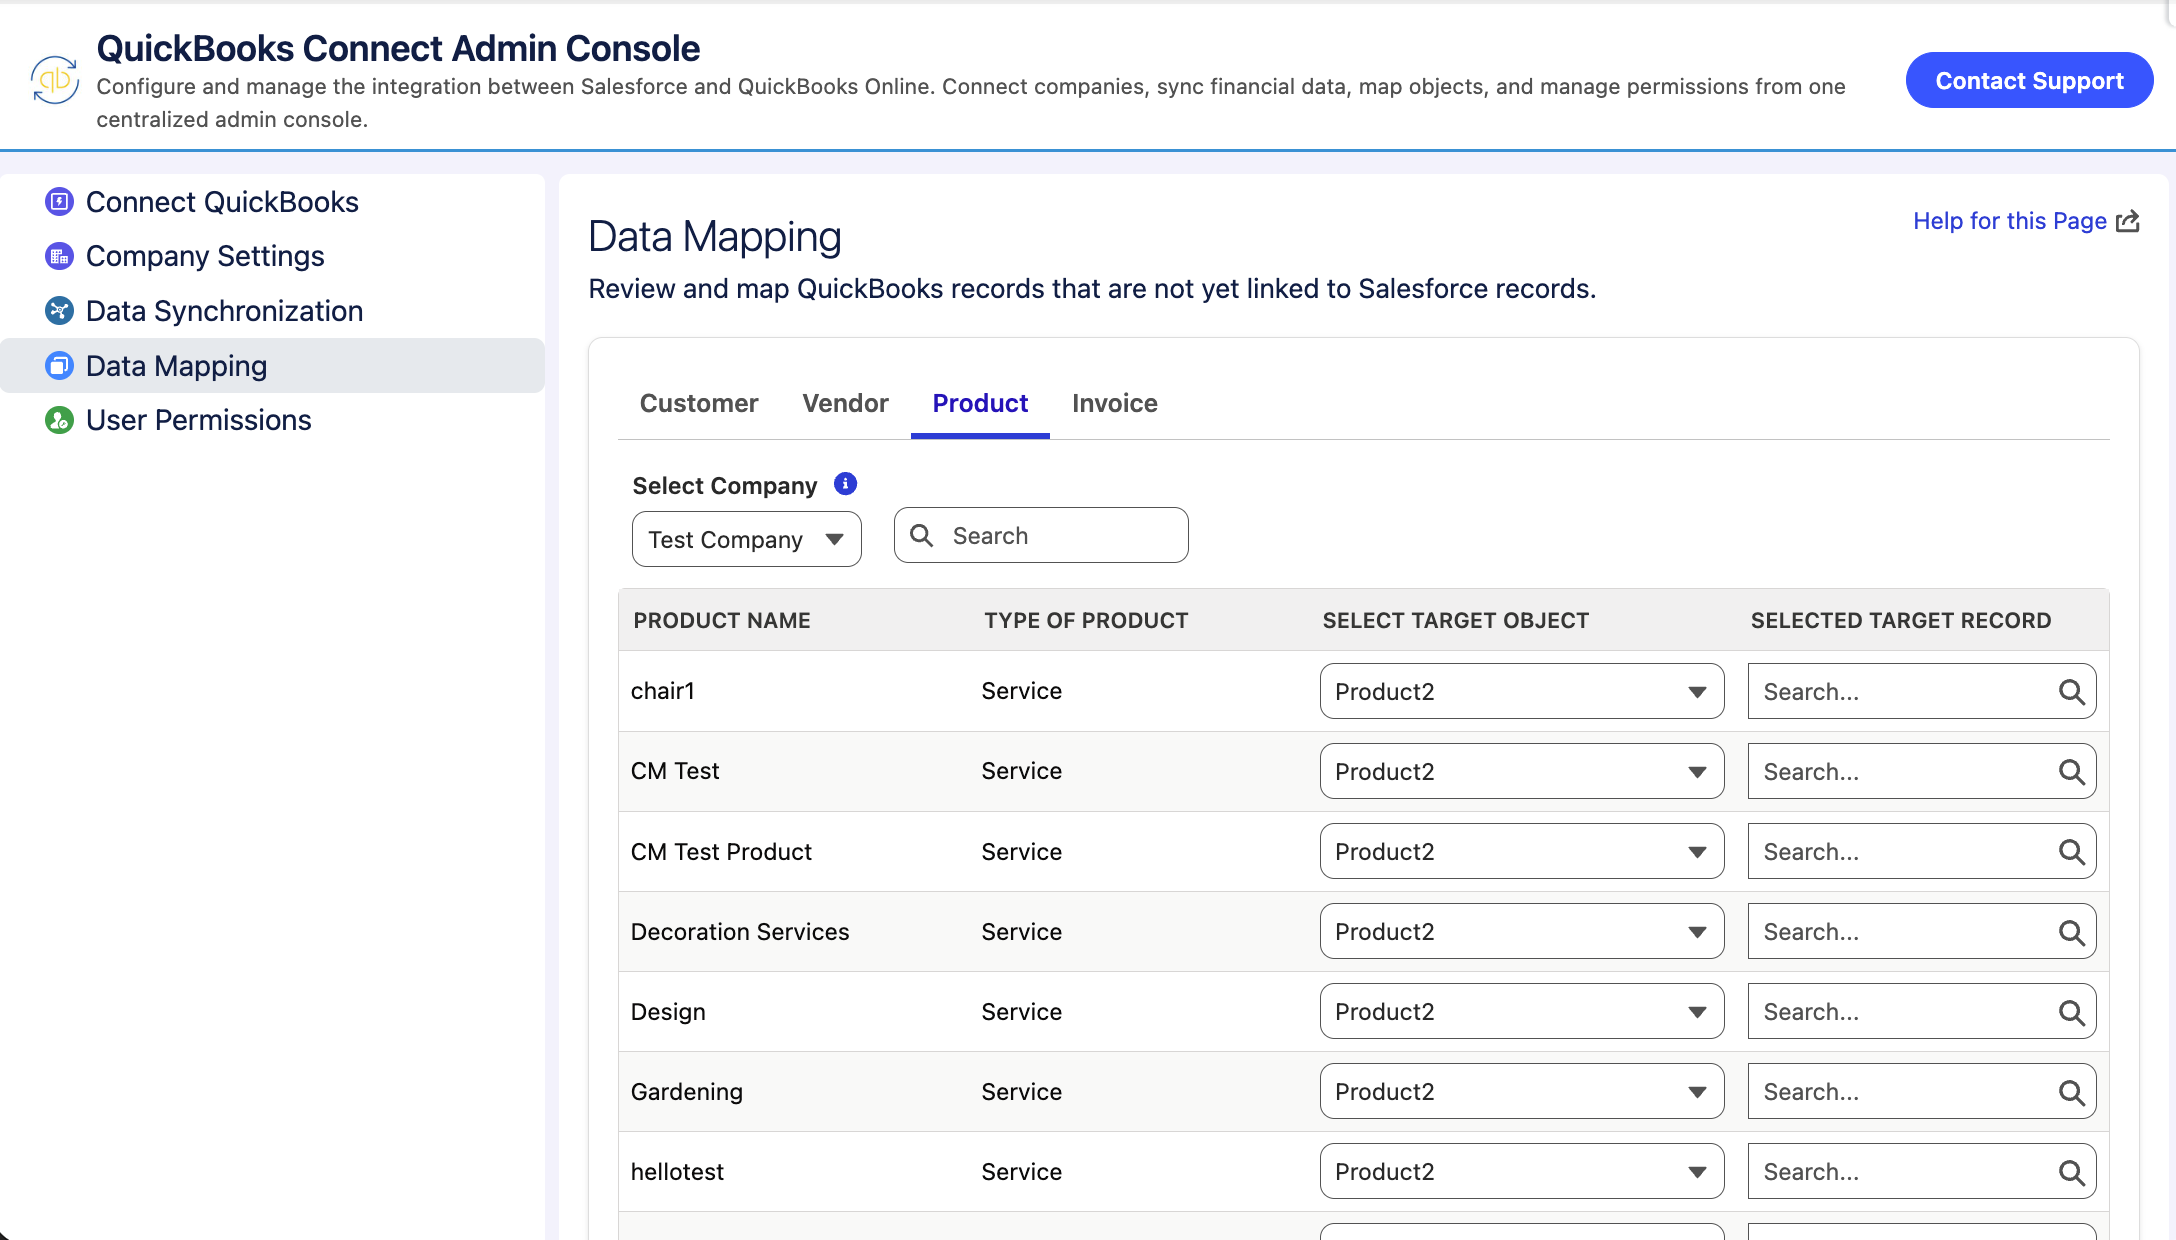2176x1240 pixels.
Task: Click the TYPE OF PRODUCT column header
Action: (1086, 620)
